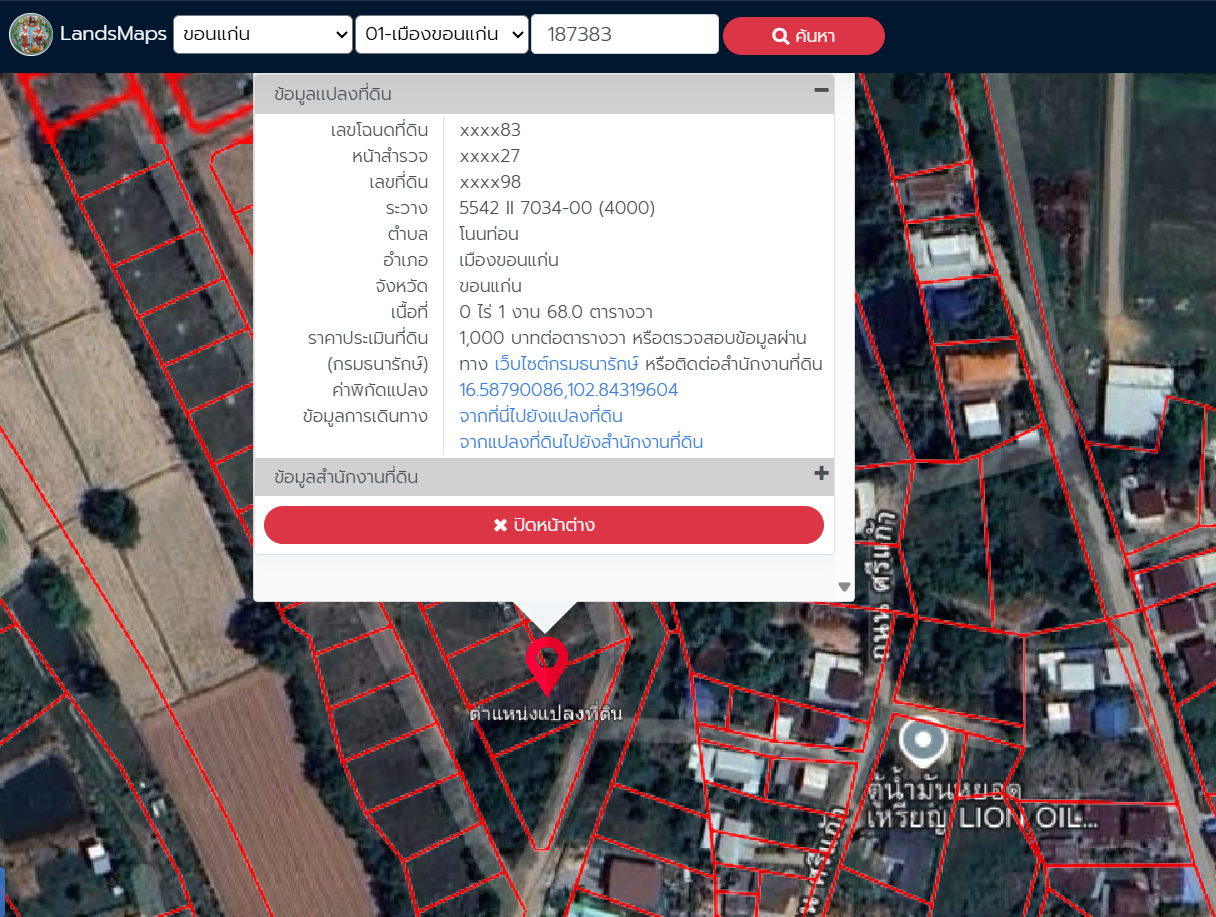Click the LandsMaps round emblem logo
Image resolution: width=1216 pixels, height=917 pixels.
tap(31, 35)
